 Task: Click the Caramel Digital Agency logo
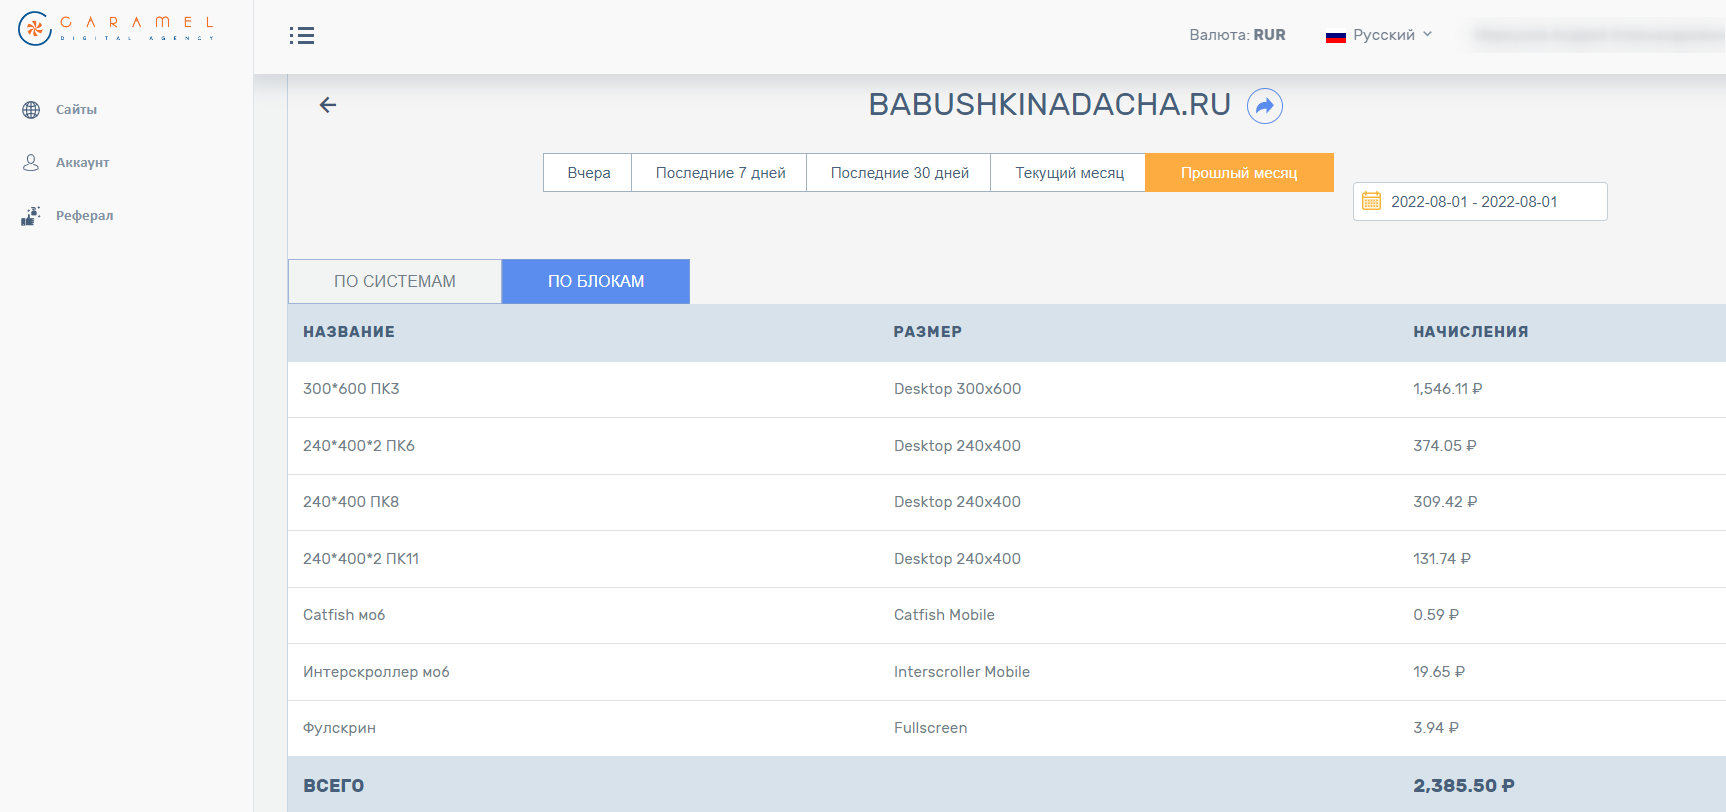click(x=116, y=28)
